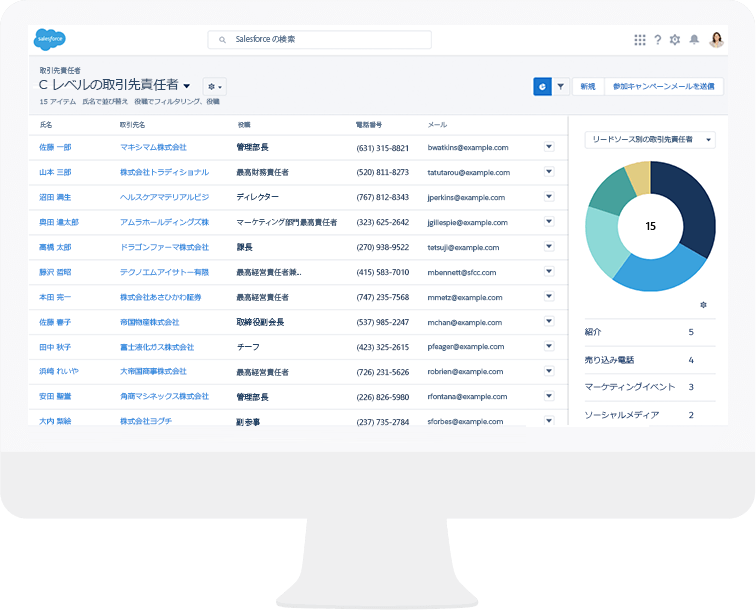Open the App Launcher grid icon

pyautogui.click(x=640, y=40)
